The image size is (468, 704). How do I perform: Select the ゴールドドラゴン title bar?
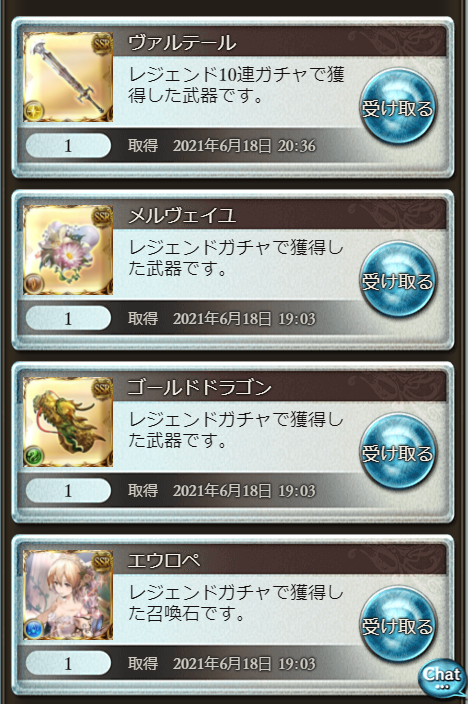click(x=279, y=387)
